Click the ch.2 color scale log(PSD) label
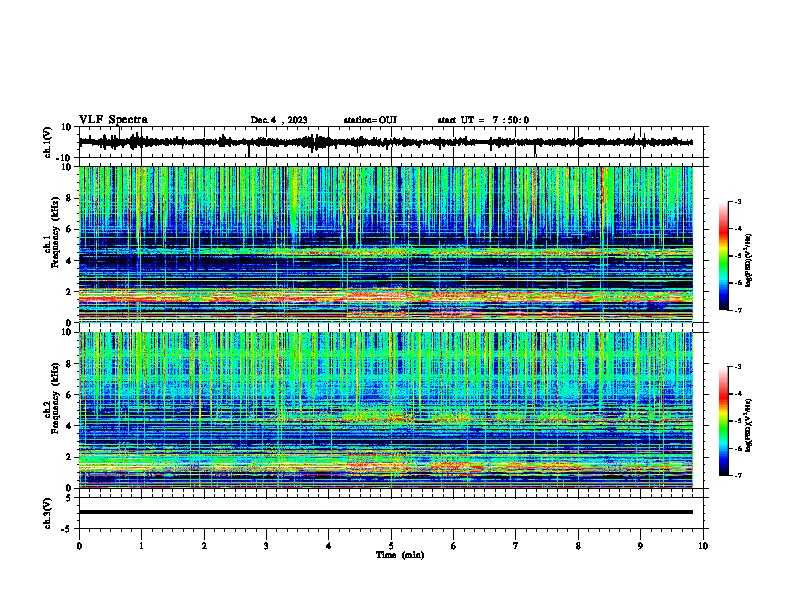Viewport: 792px width, 612px height. pyautogui.click(x=749, y=425)
